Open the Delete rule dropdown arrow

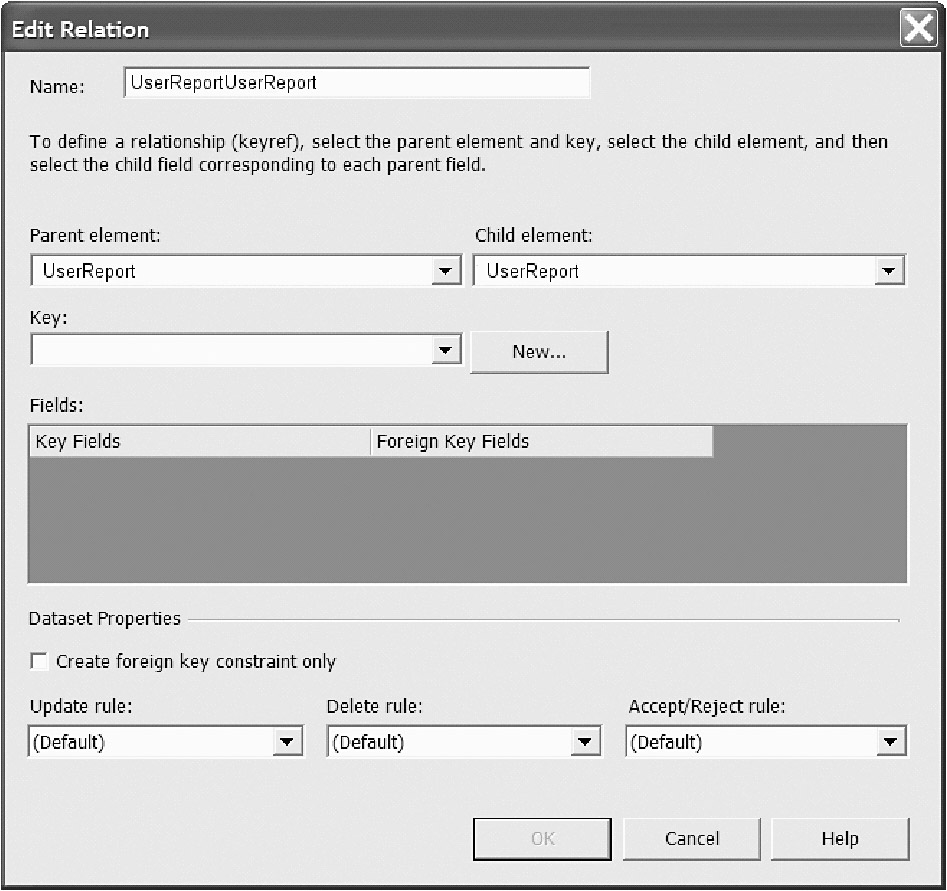point(585,742)
